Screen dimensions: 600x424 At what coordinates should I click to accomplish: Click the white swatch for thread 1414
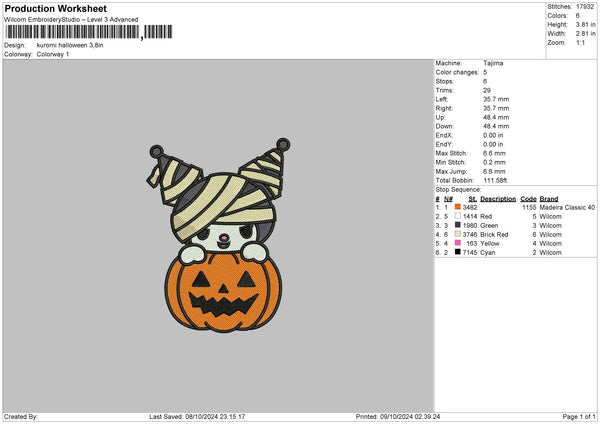458,216
